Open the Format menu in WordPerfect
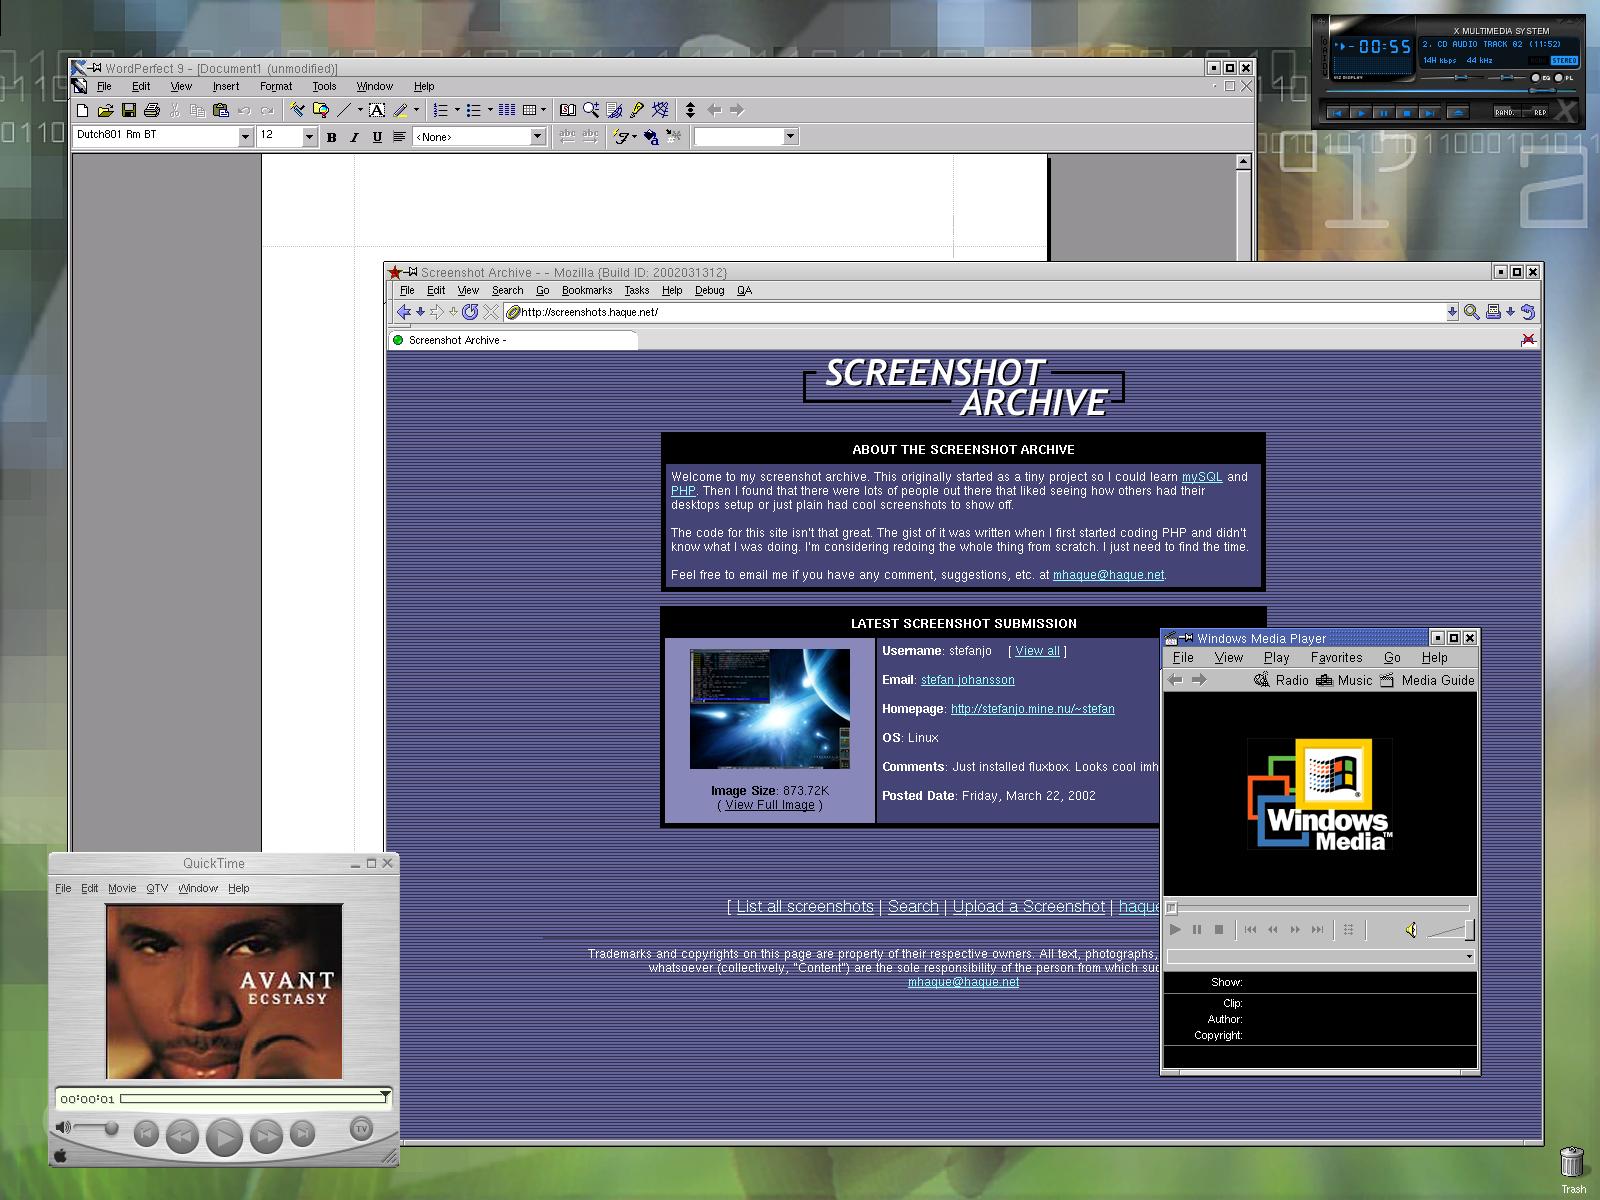 coord(276,86)
